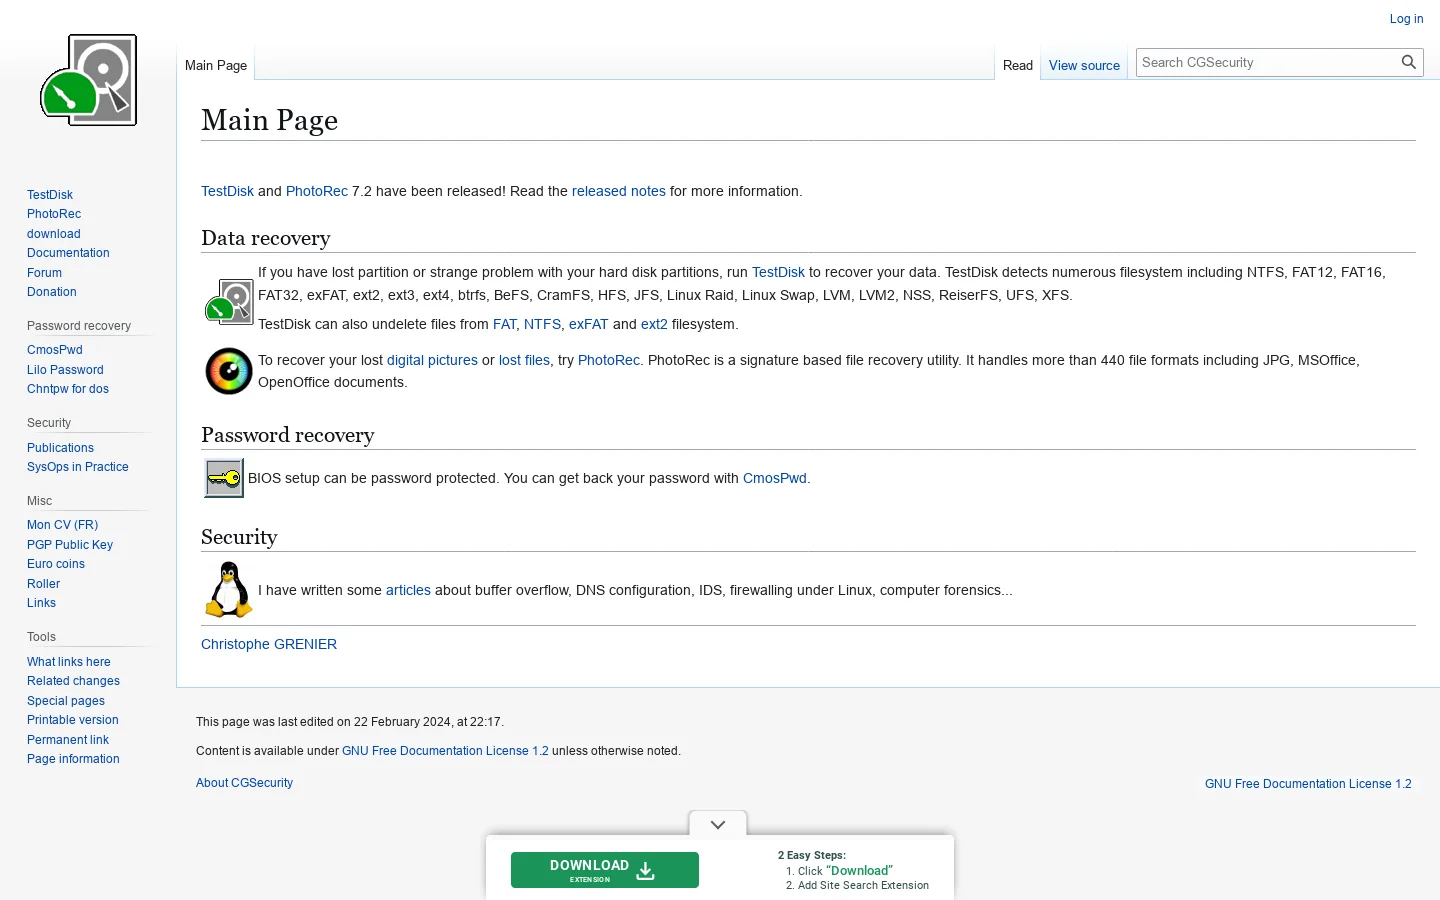Screen dimensions: 1440x900
Task: Open the PGP Public Key link
Action: click(70, 545)
